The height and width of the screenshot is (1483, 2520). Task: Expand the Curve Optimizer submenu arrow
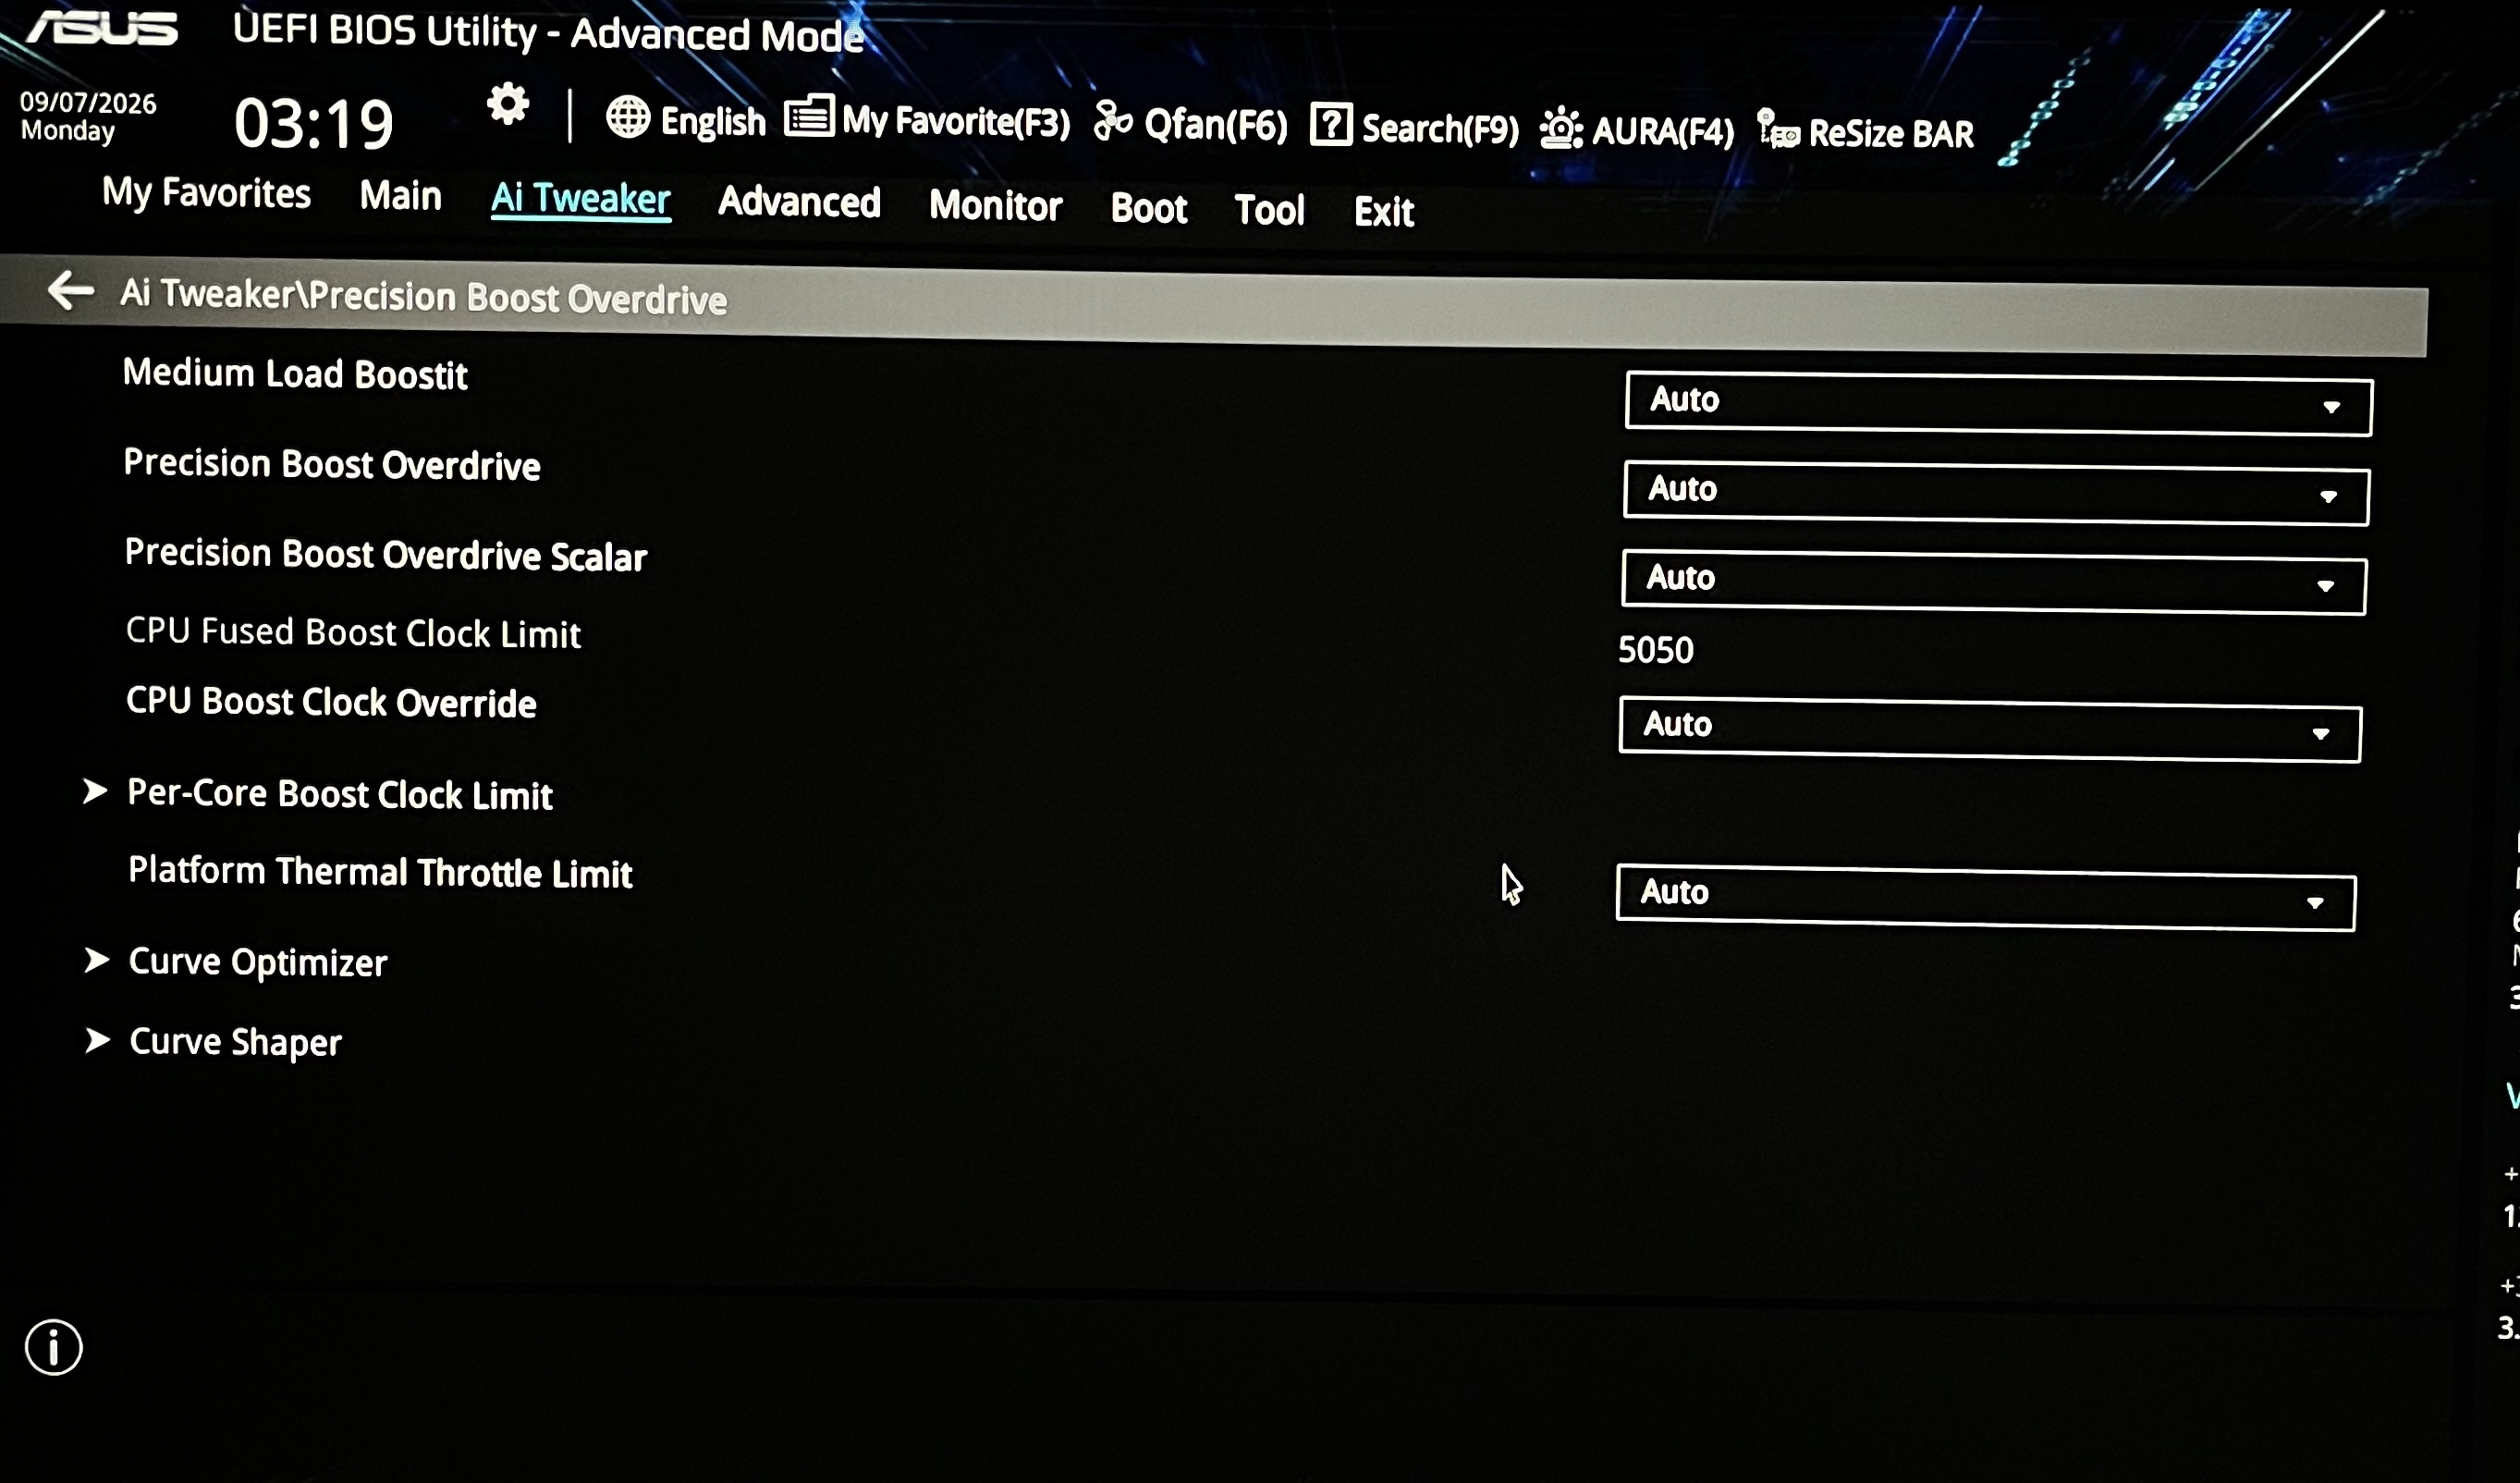(97, 960)
